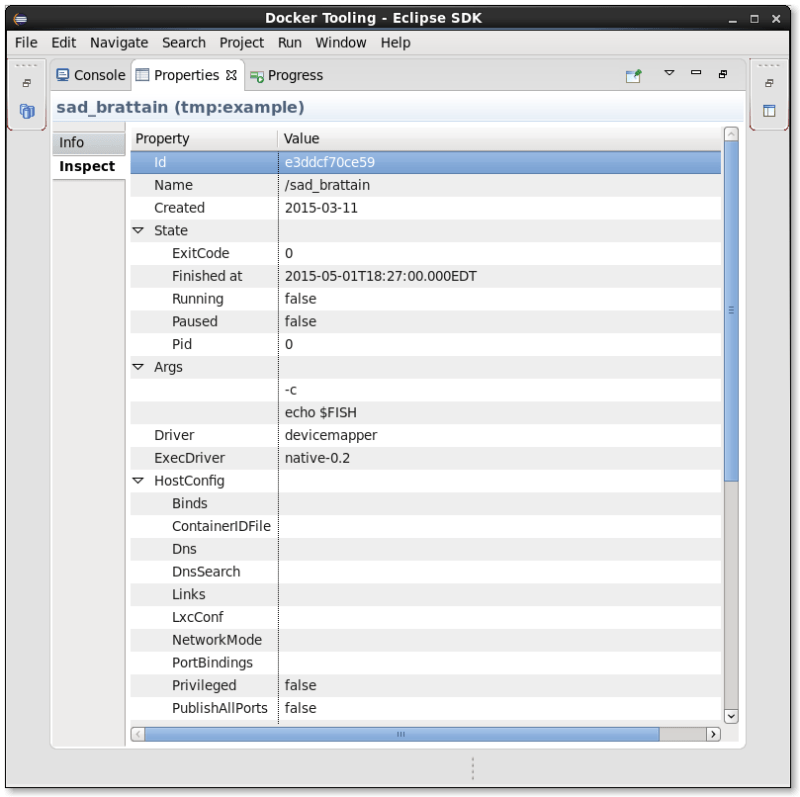This screenshot has height=797, width=800.
Task: Collapse the HostConfig section
Action: coord(138,480)
